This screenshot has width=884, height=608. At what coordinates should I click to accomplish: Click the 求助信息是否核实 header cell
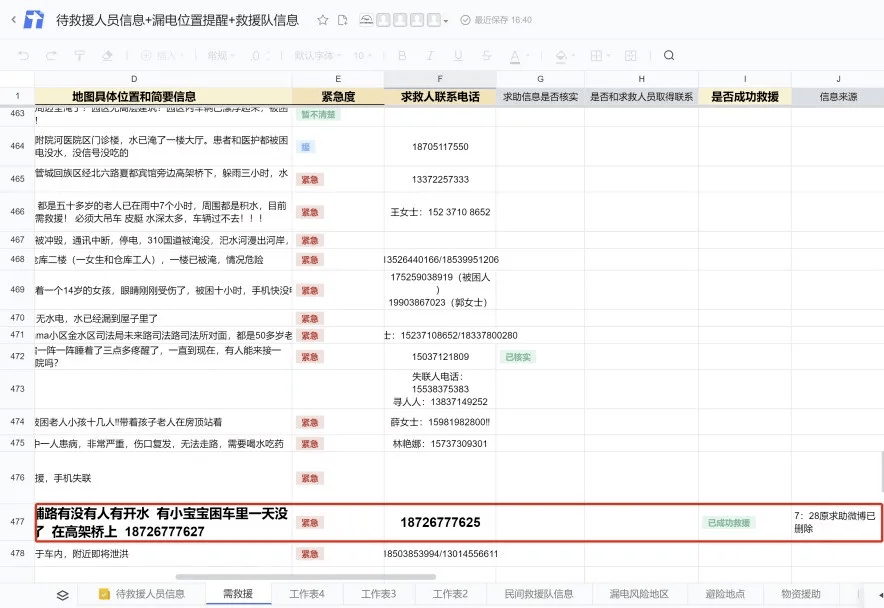point(540,96)
